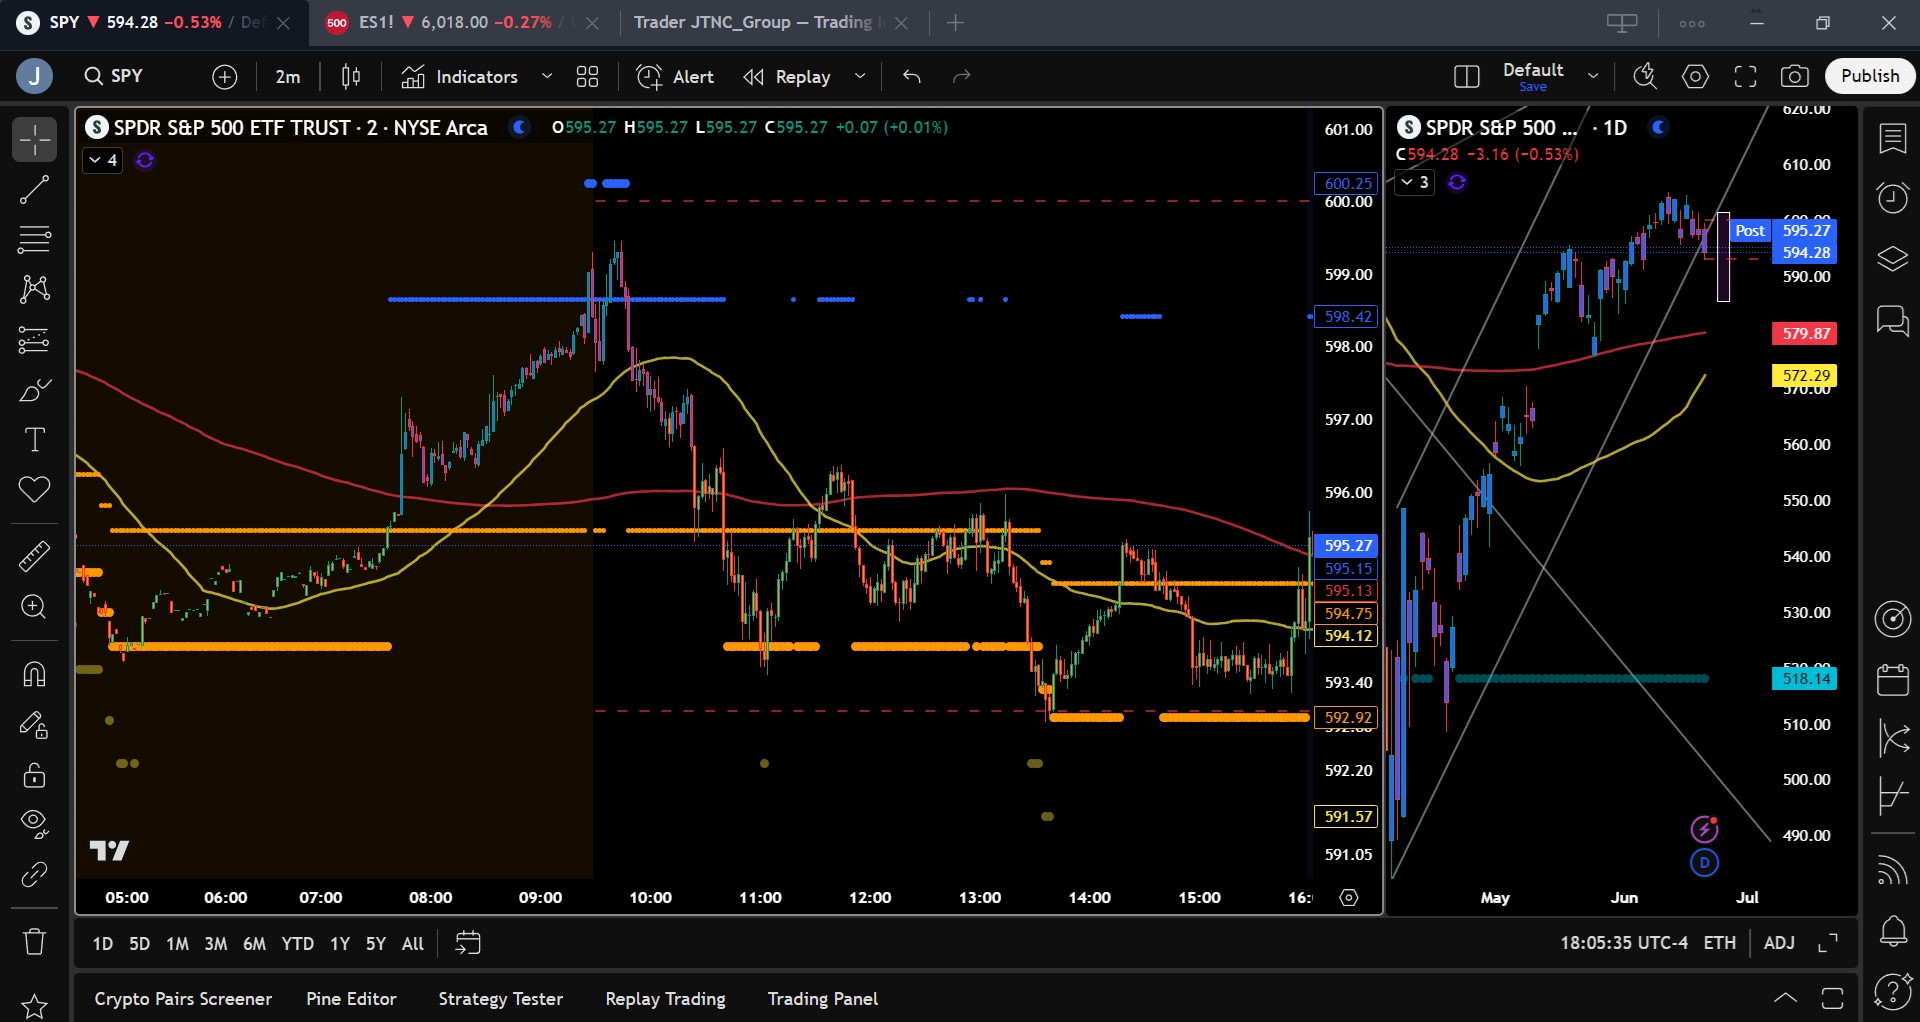Open the chart timezone menu
Image resolution: width=1920 pixels, height=1022 pixels.
click(1624, 943)
